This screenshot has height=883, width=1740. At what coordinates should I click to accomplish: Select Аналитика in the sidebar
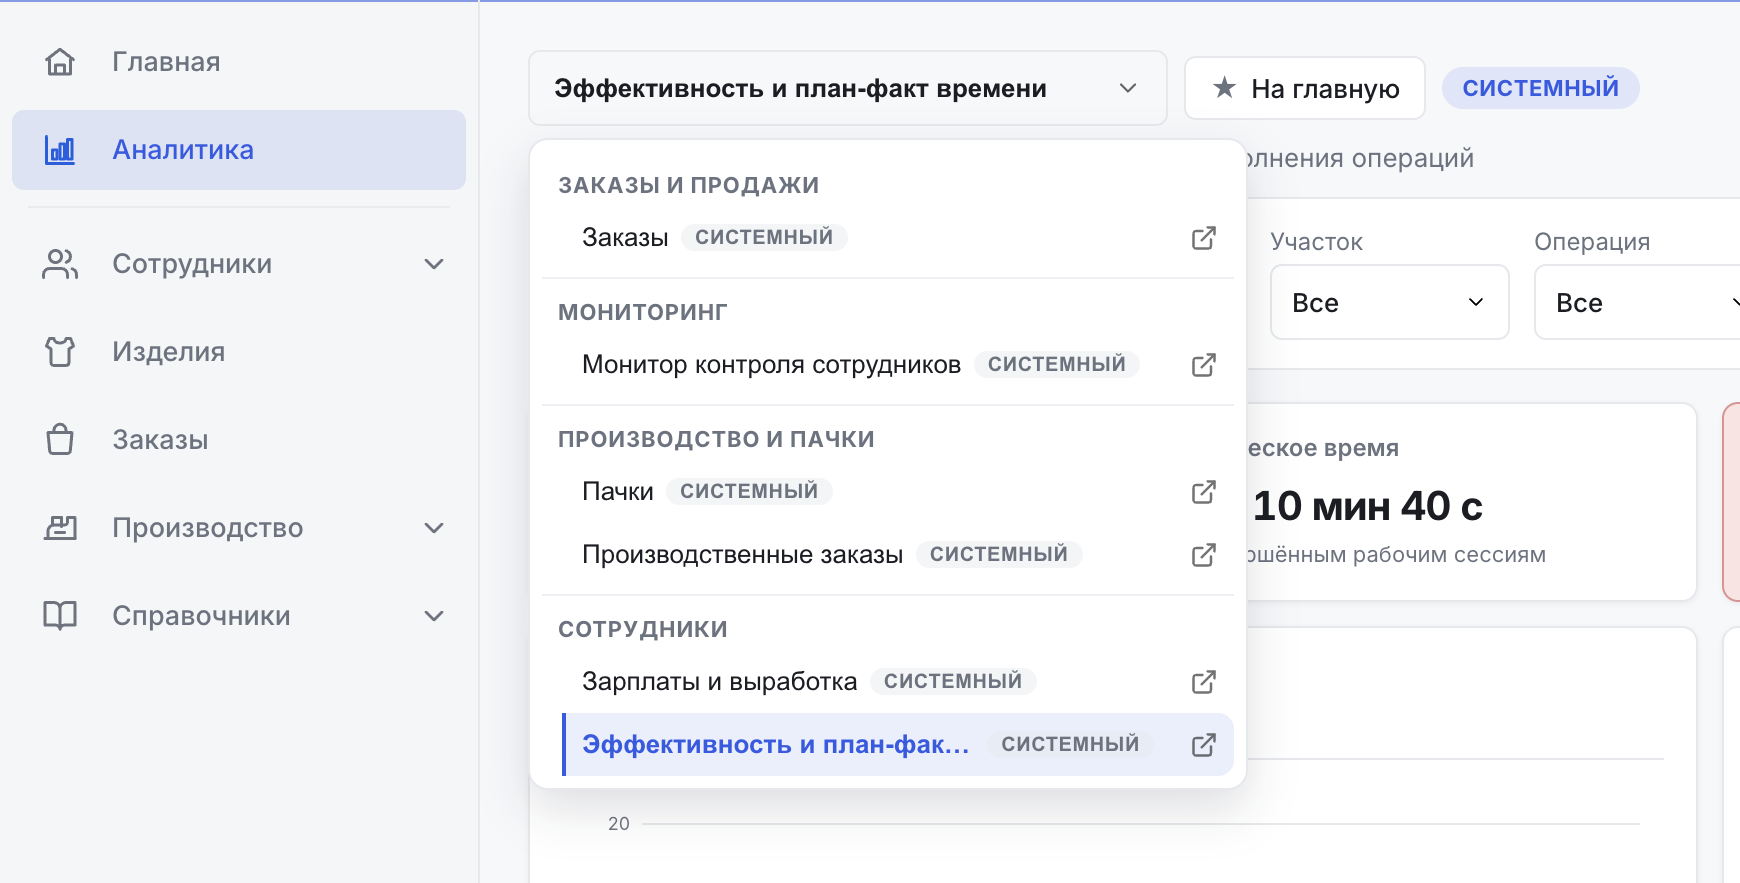pos(239,150)
